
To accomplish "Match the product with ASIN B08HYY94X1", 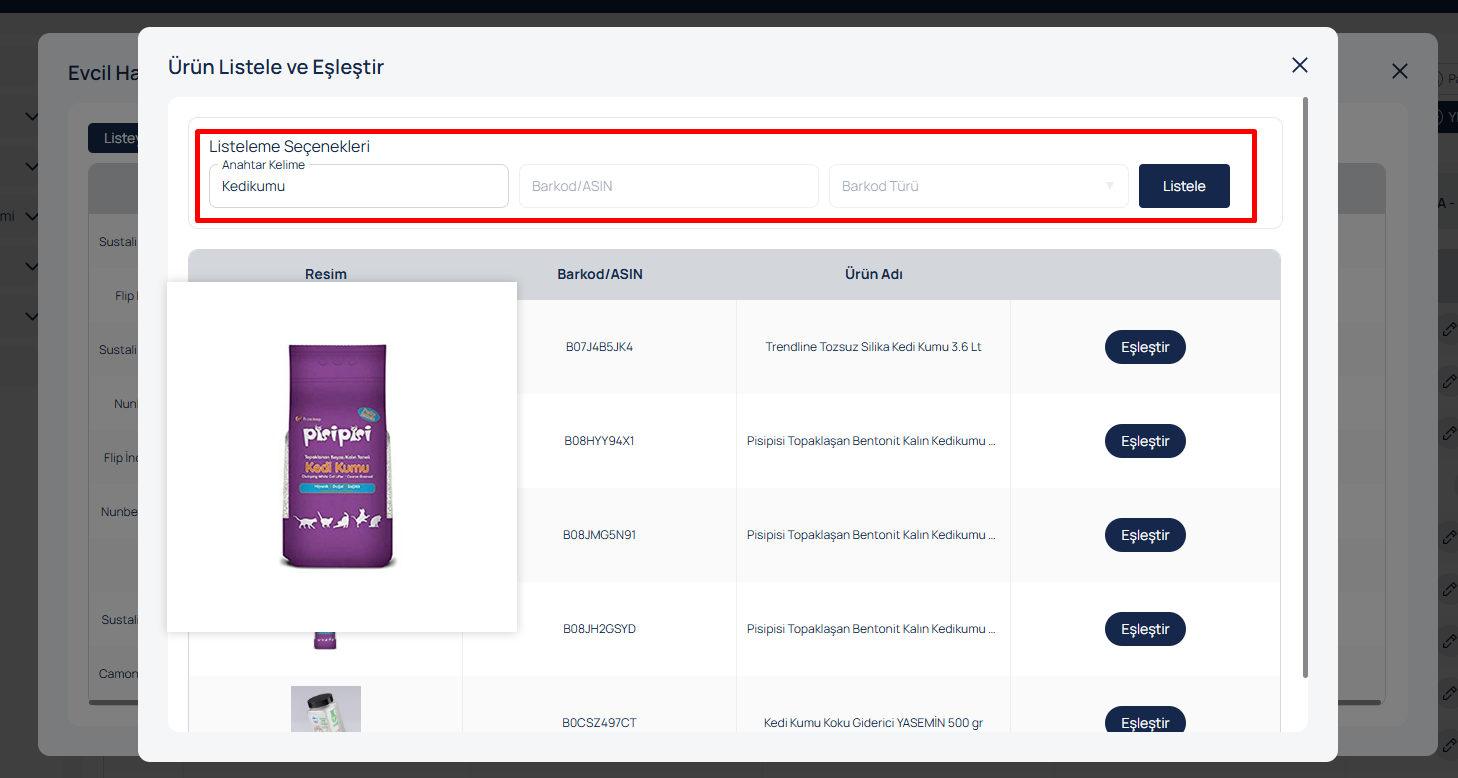I will coord(1144,441).
